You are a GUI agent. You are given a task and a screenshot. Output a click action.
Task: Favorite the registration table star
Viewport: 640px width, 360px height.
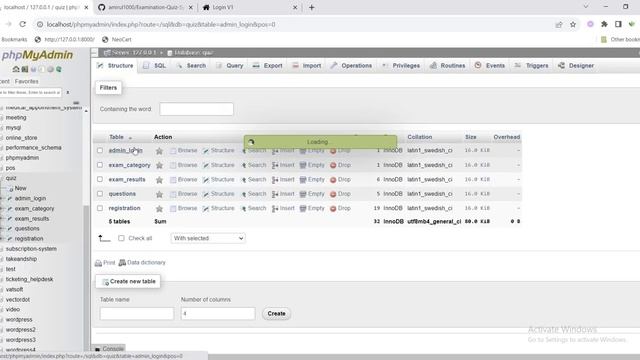159,209
